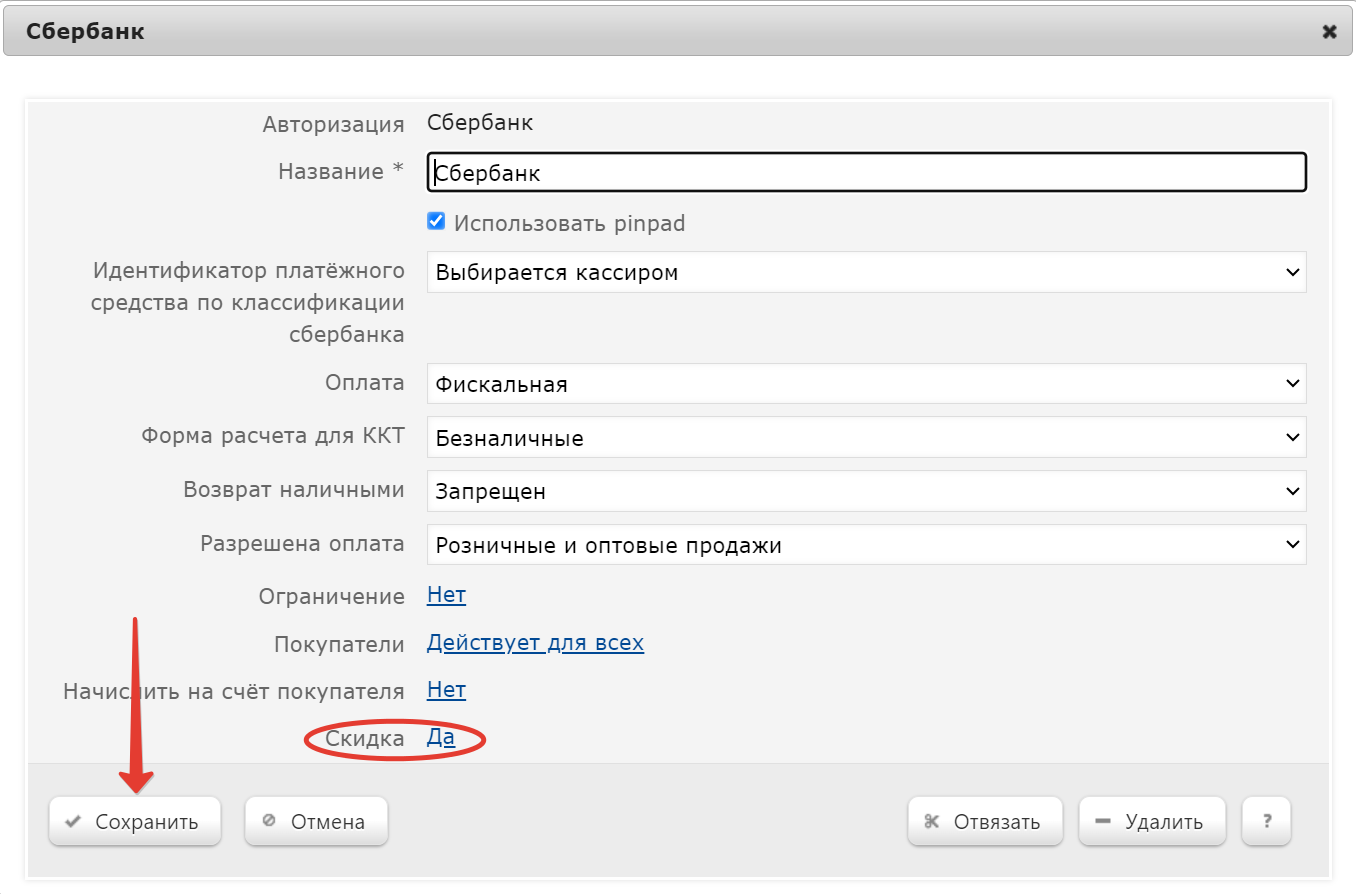
Task: Click the Отвязать button with scissors icon
Action: [x=984, y=822]
